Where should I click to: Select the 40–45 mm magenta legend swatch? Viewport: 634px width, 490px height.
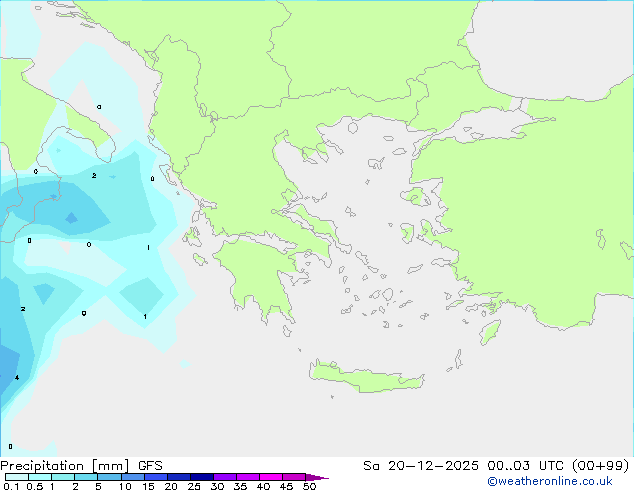(x=271, y=477)
